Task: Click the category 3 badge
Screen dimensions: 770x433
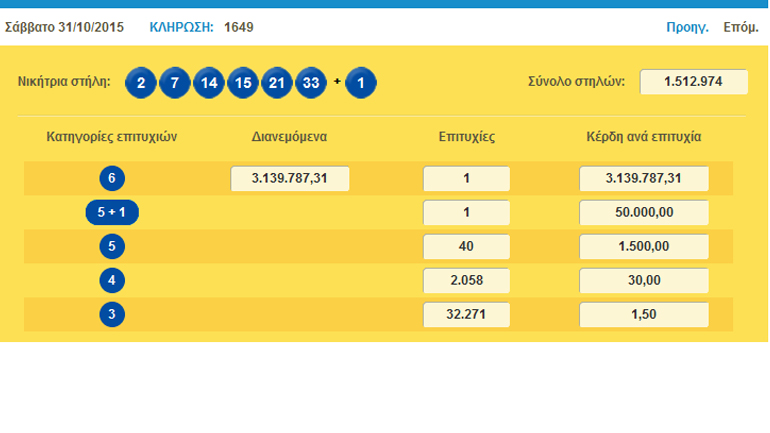Action: click(113, 315)
